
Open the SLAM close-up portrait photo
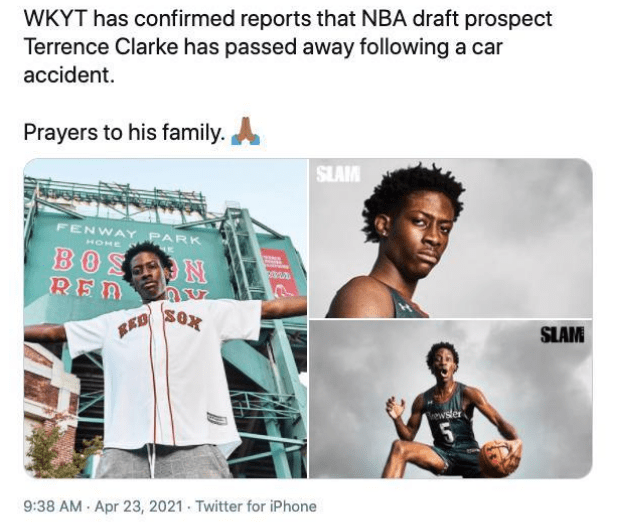(450, 238)
